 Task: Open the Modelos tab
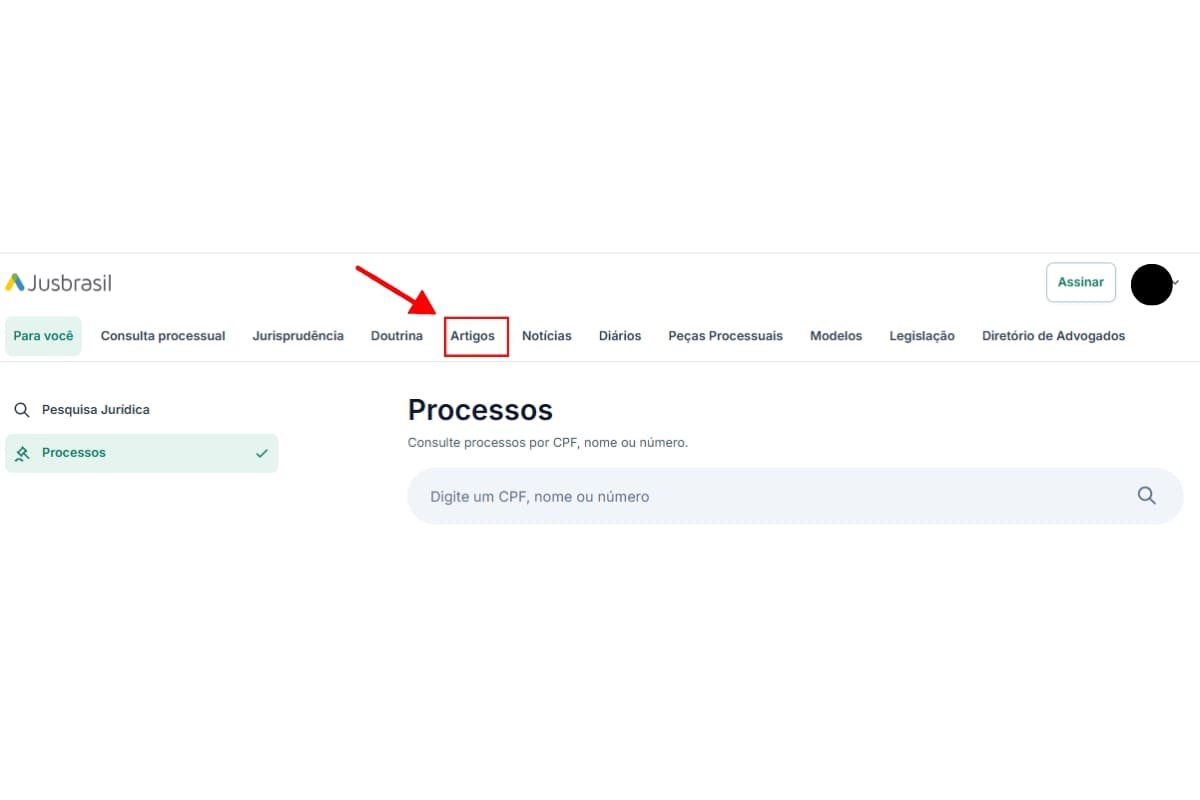coord(836,336)
